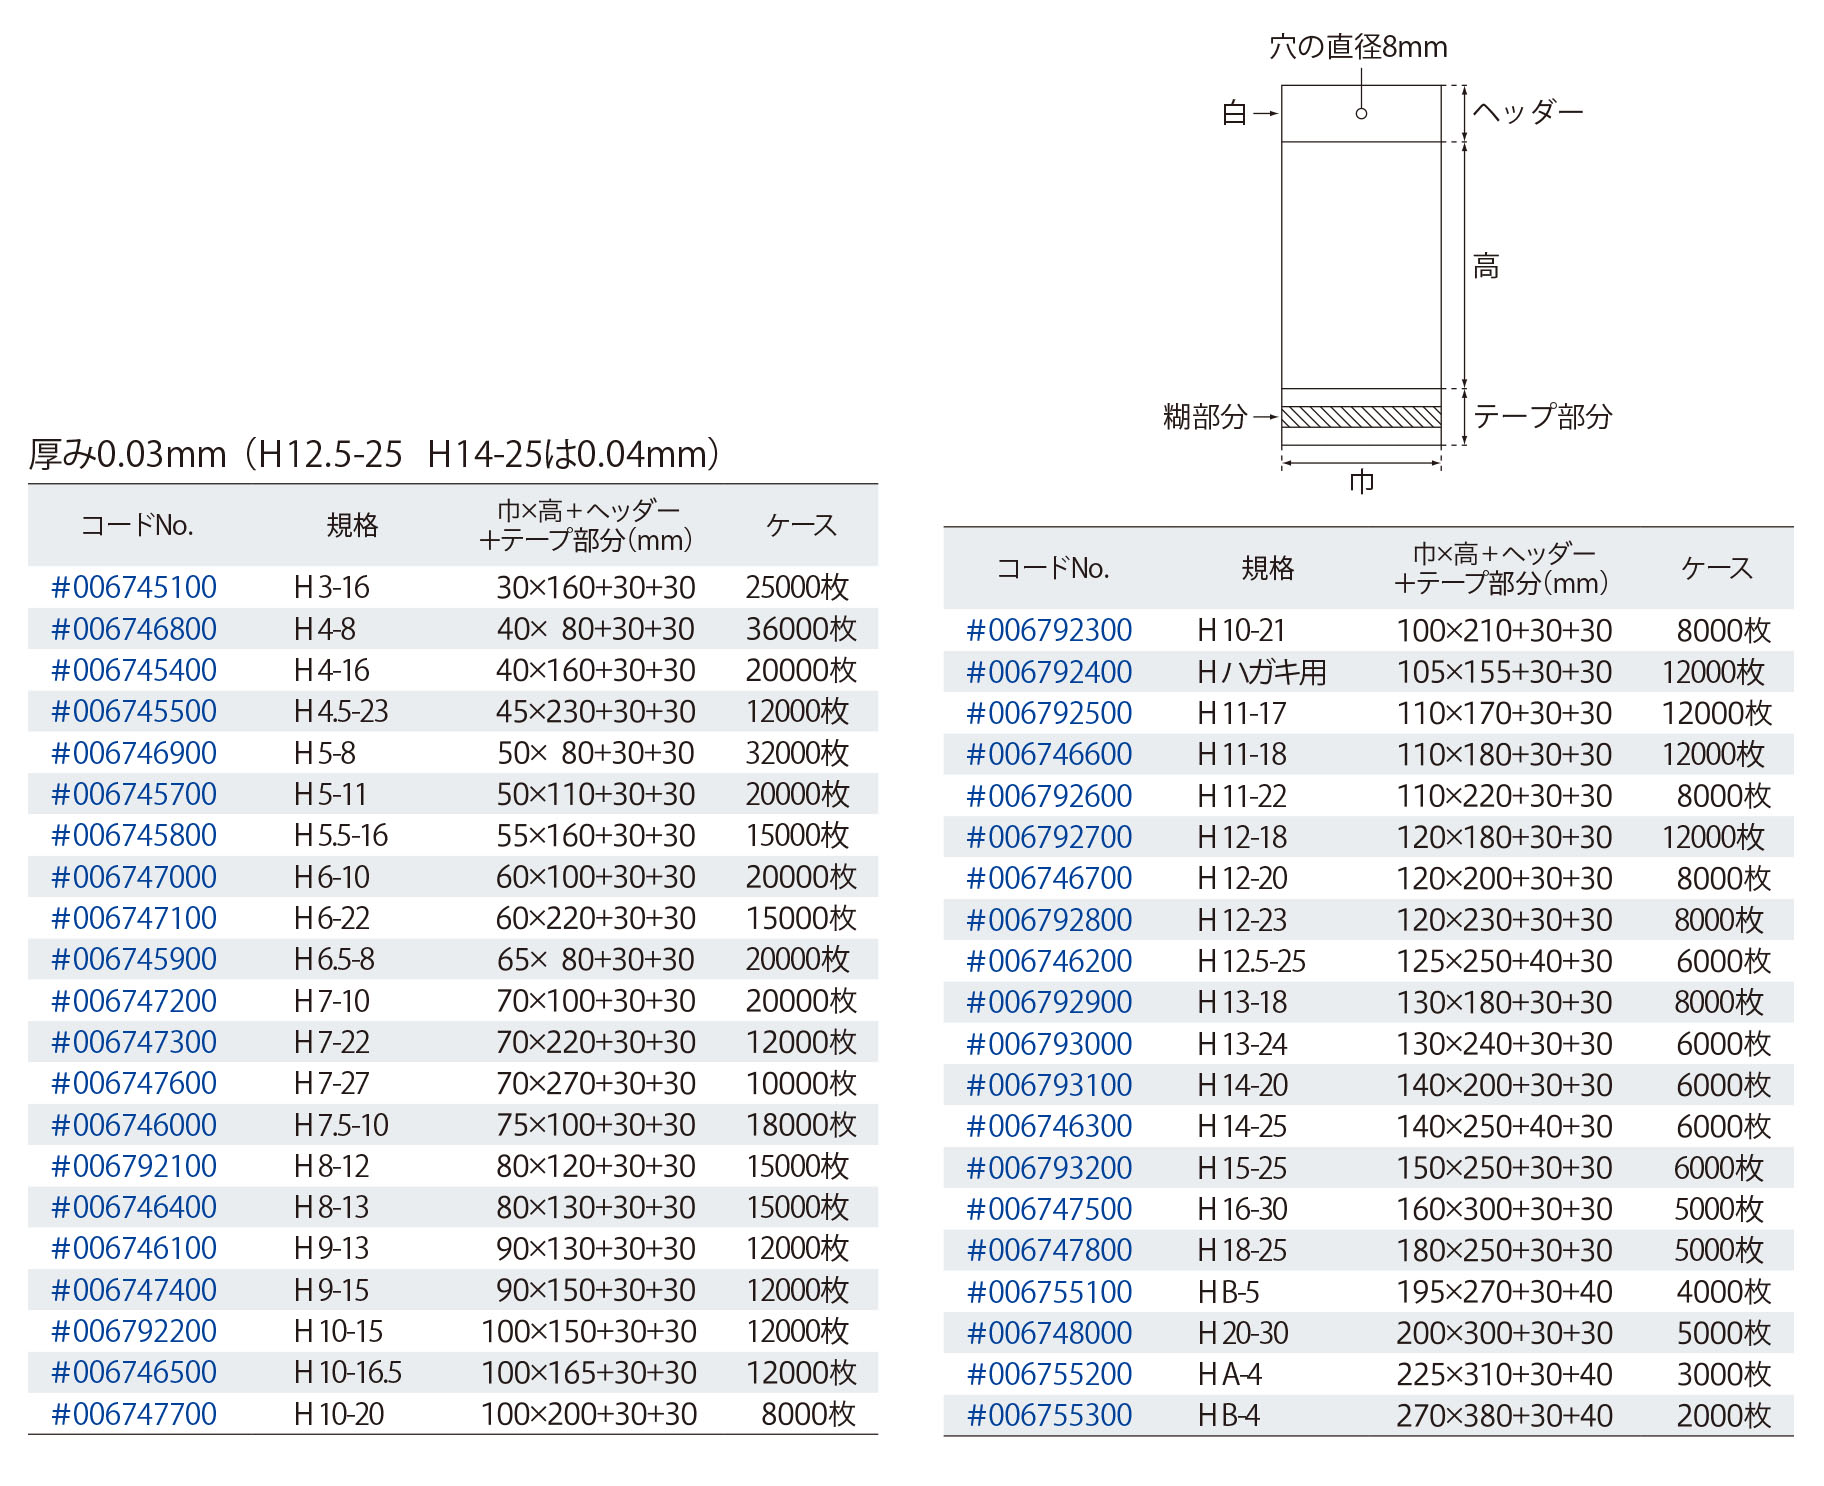Open the last code link #006755300
This screenshot has height=1486, width=1824.
(x=1049, y=1415)
